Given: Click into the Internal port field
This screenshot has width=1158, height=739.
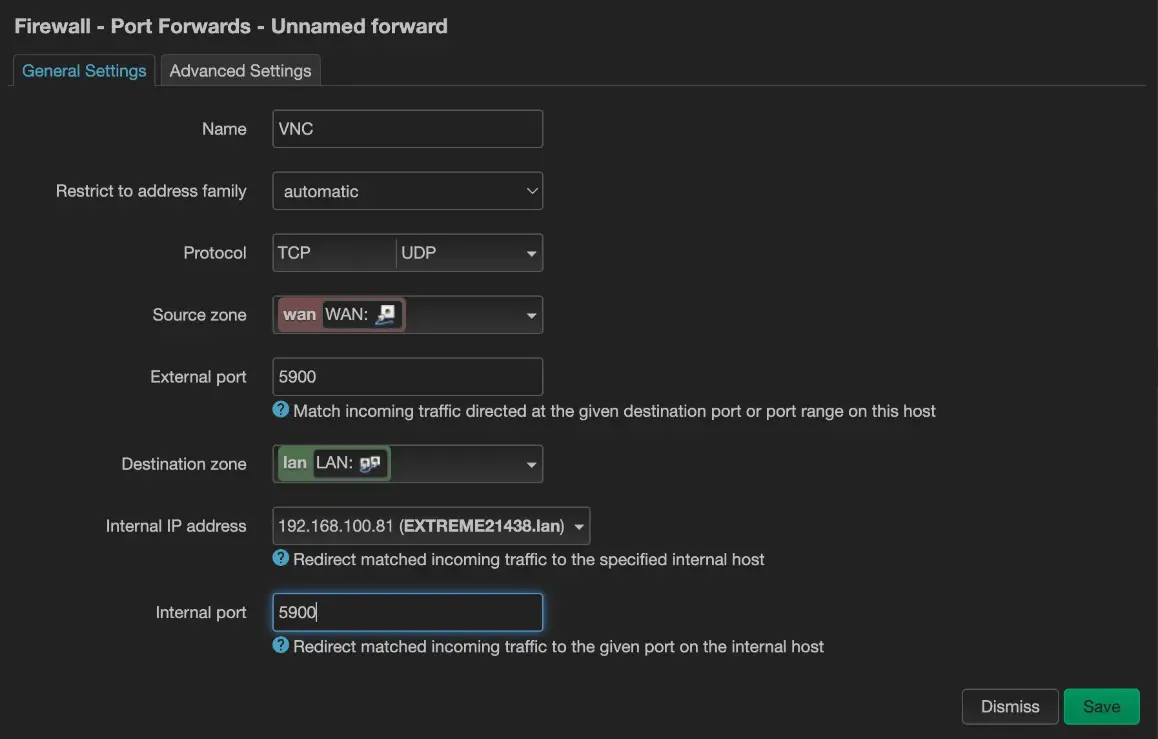Looking at the screenshot, I should pos(407,613).
